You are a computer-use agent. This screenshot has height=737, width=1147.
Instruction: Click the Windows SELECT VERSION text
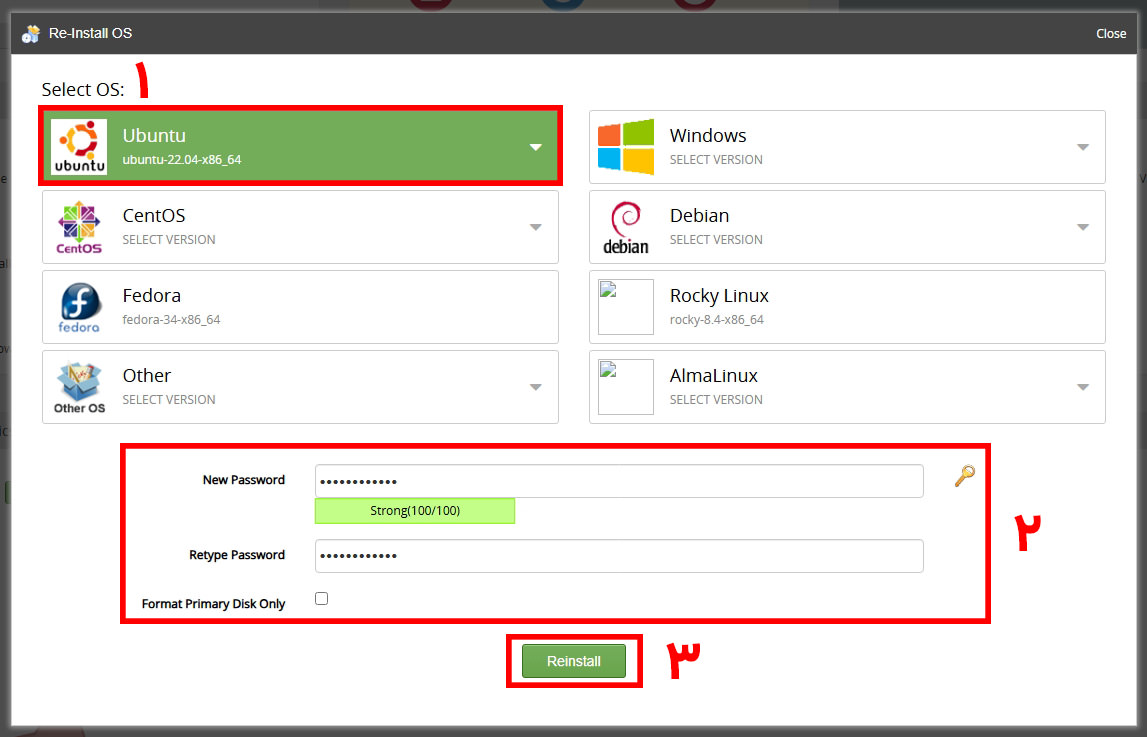(x=716, y=159)
